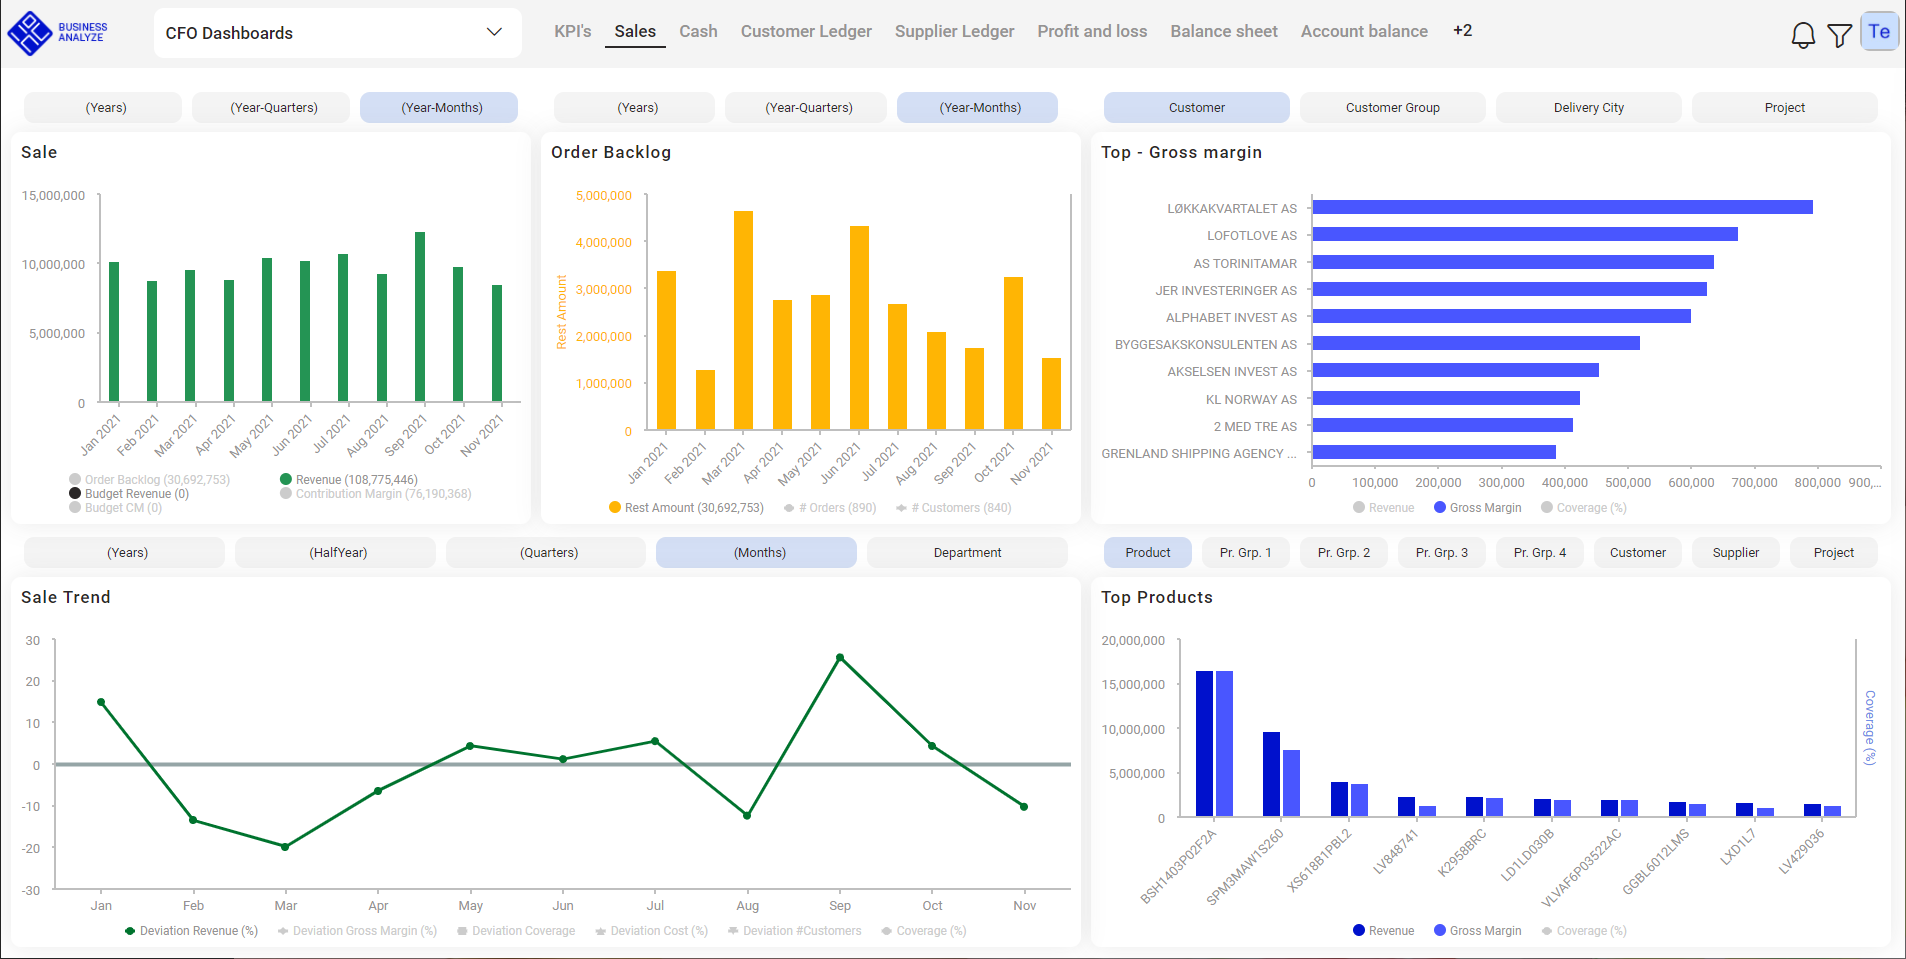Viewport: 1906px width, 959px height.
Task: Toggle the Revenue legend in Top Products
Action: [1384, 930]
